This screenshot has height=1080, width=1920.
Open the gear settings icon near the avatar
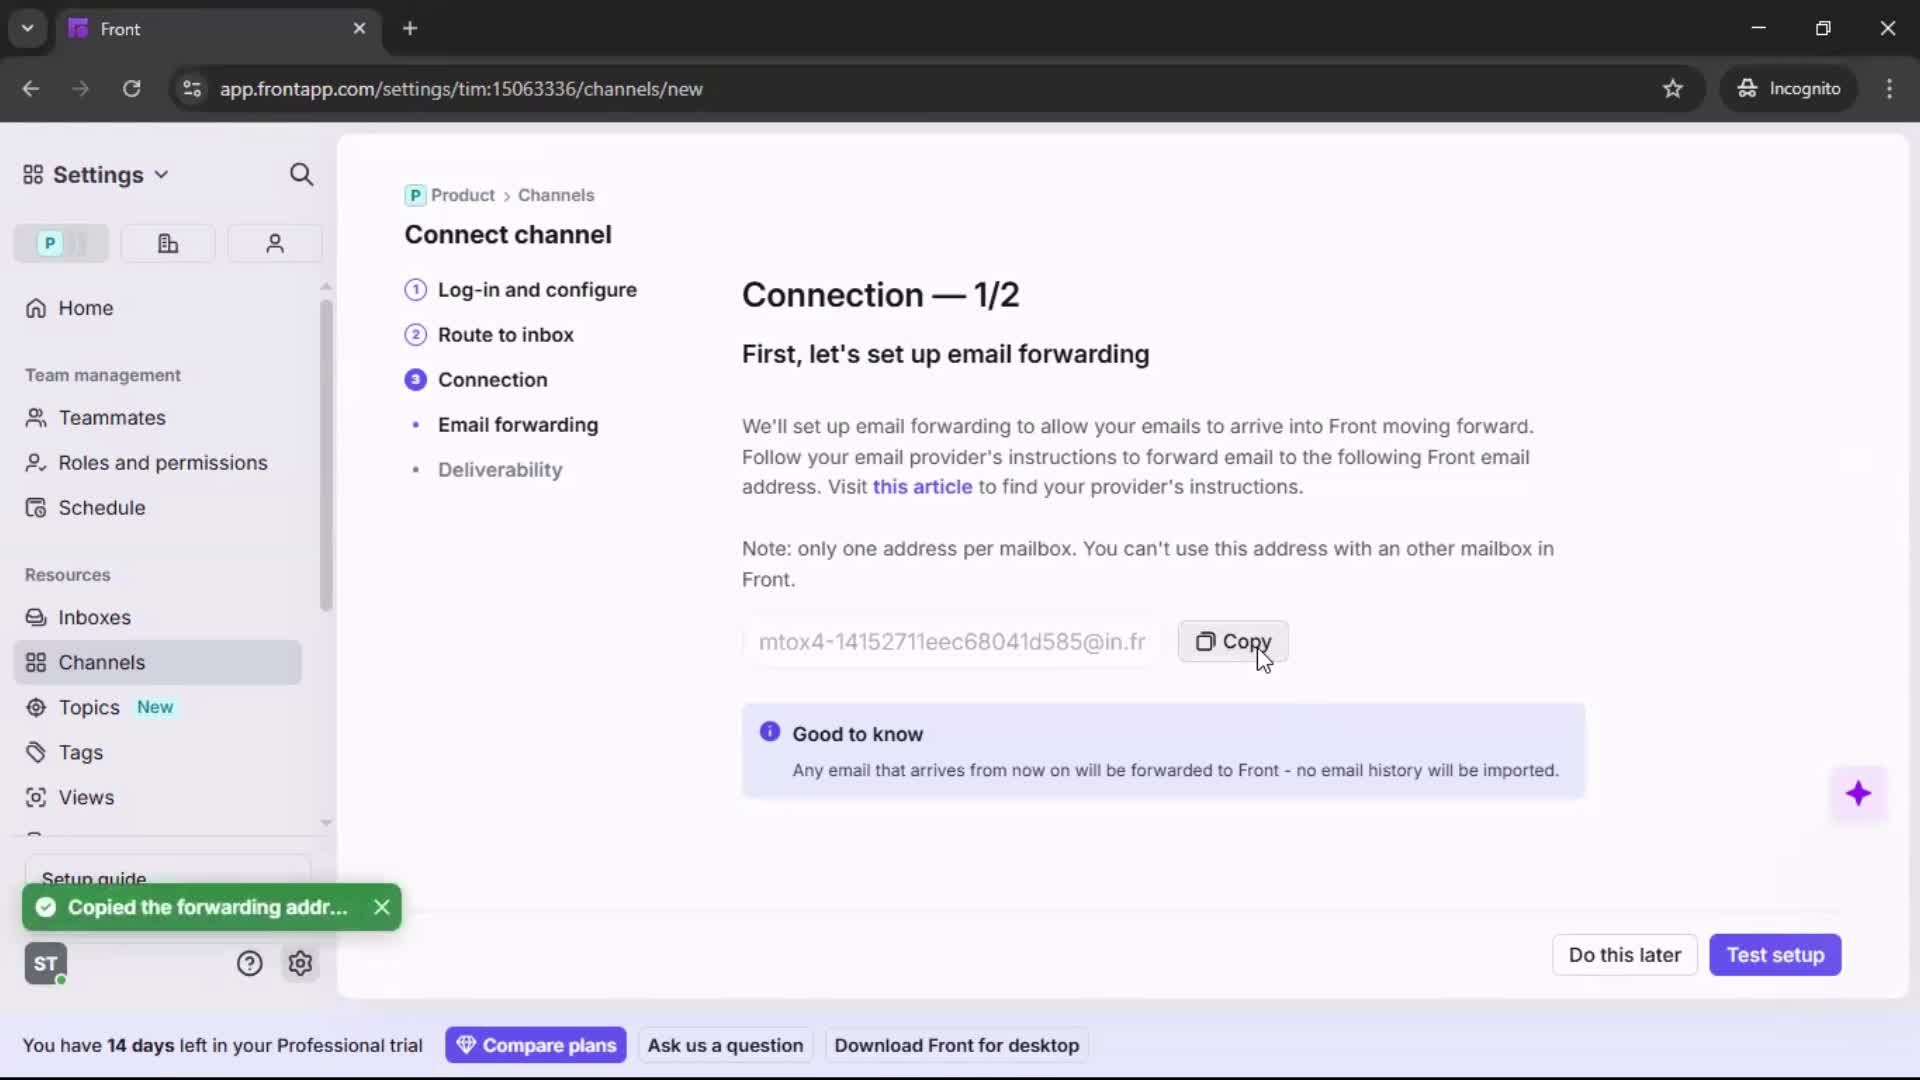tap(301, 963)
